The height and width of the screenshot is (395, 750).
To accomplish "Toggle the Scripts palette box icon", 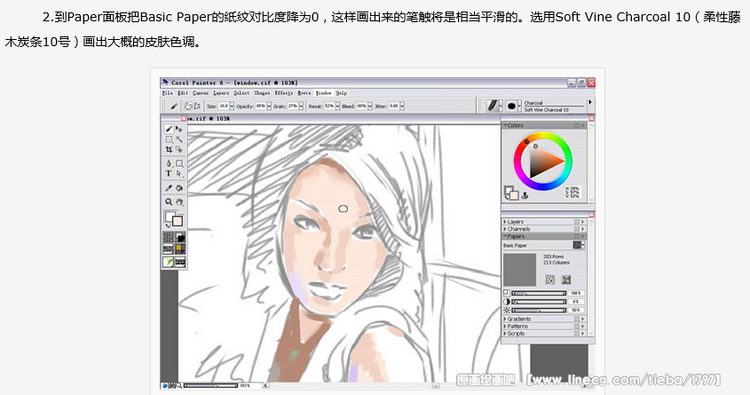I will [577, 333].
